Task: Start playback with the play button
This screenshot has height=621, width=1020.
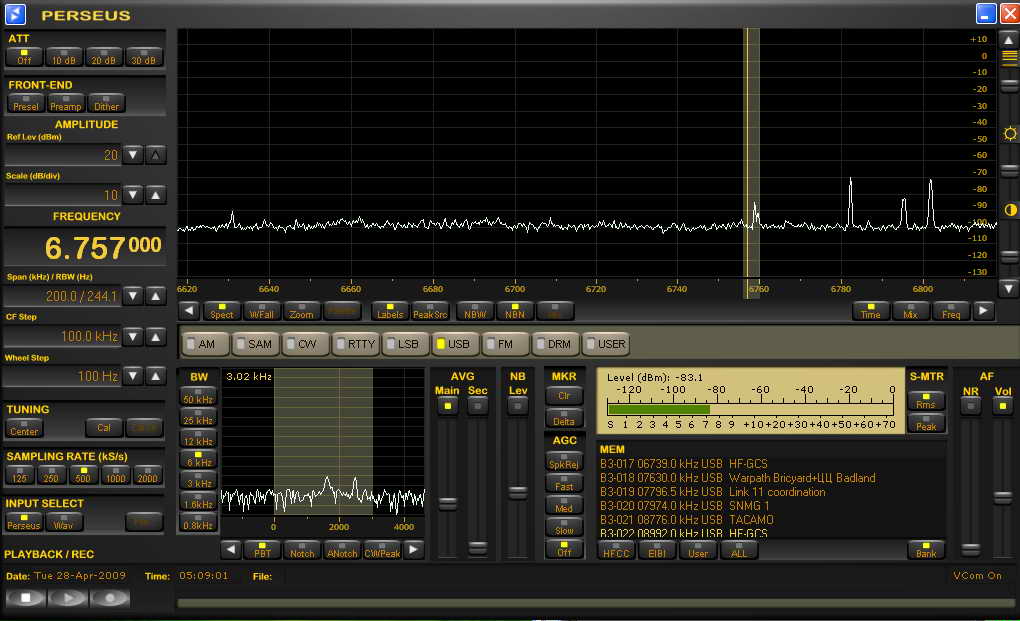Action: click(x=68, y=598)
